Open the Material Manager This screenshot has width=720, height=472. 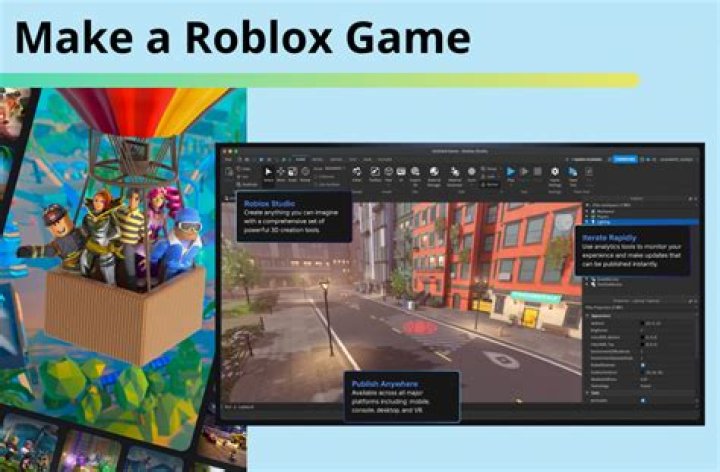coord(435,174)
